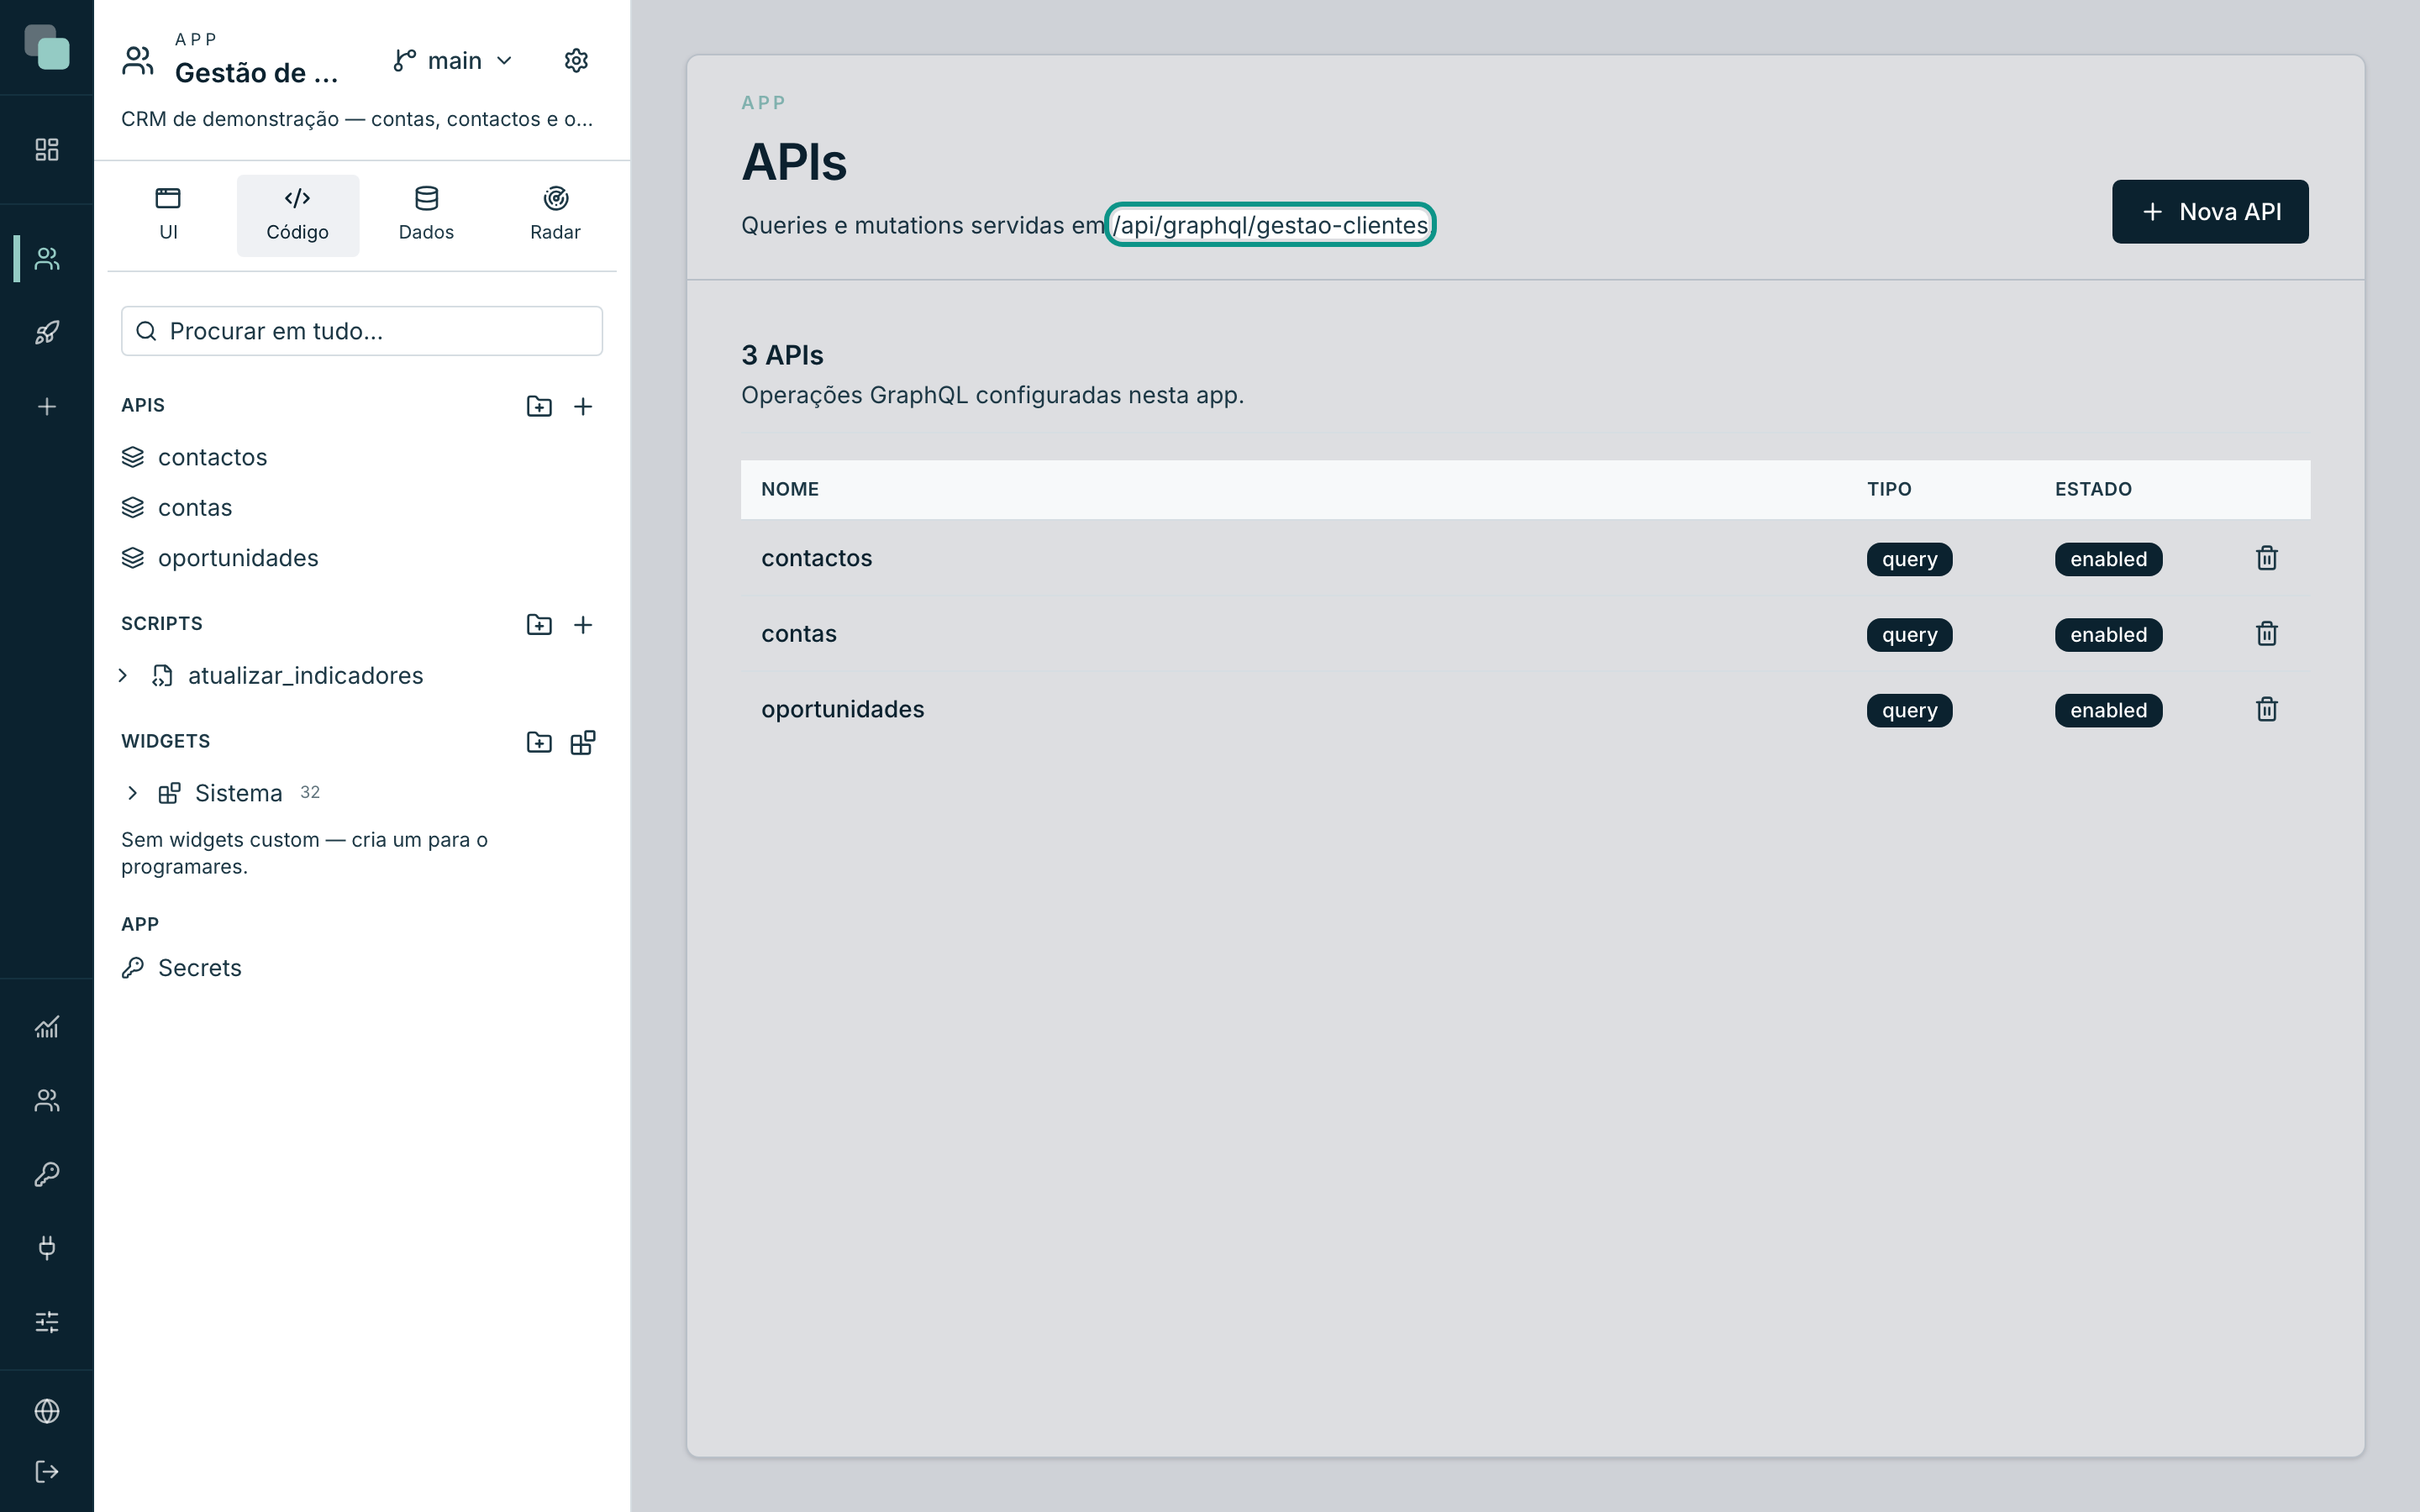Click the Nova API button
Screen dimensions: 2420x1512
tap(2210, 212)
